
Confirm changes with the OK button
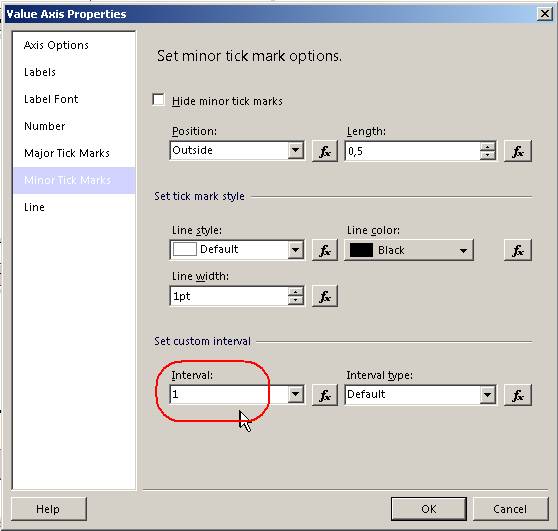tap(429, 509)
